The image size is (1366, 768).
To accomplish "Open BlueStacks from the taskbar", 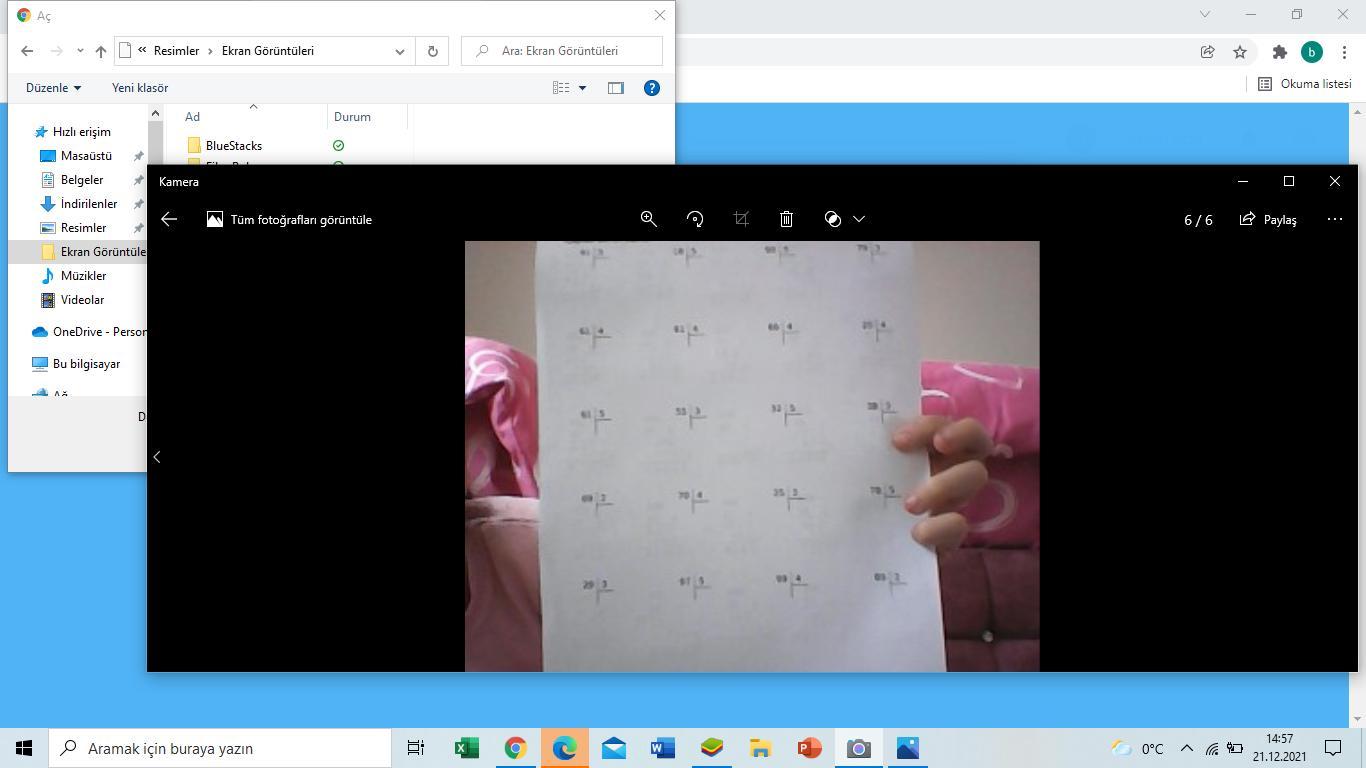I will click(x=711, y=748).
